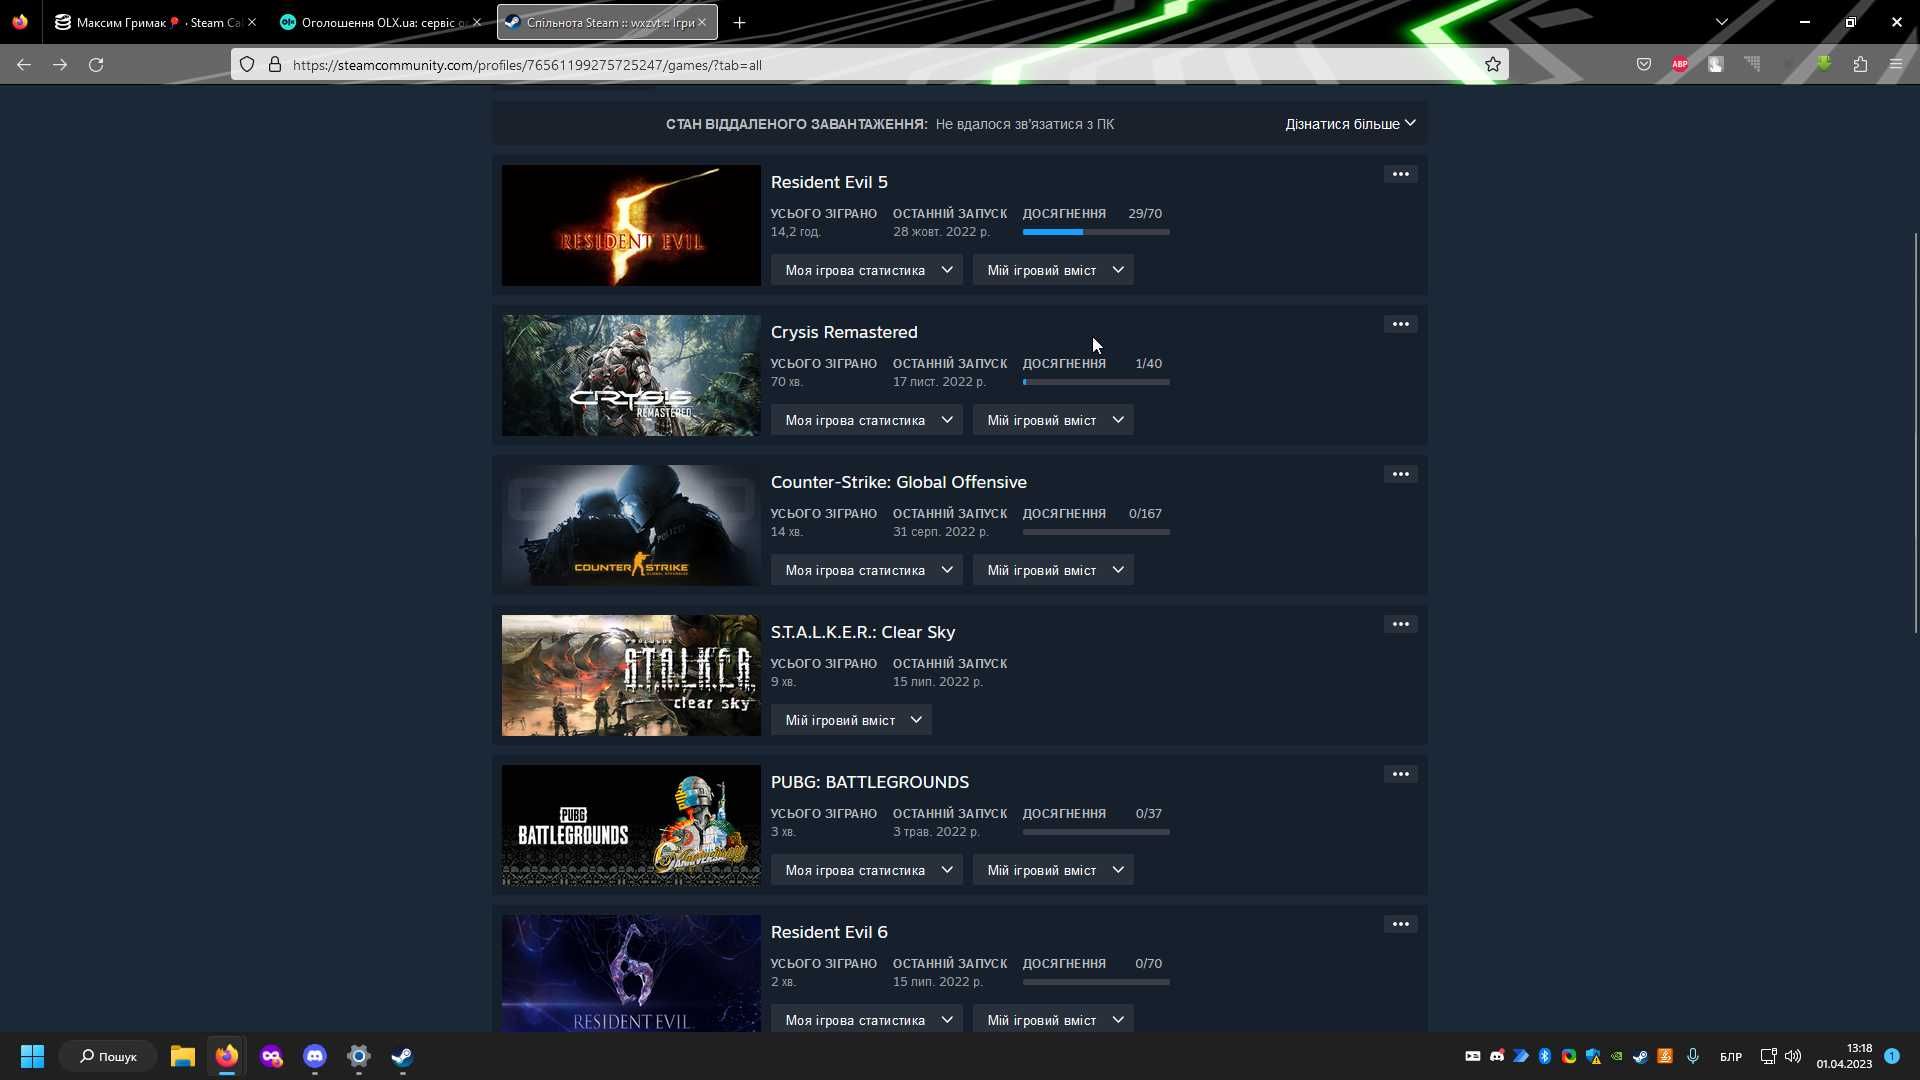Open the options menu for Crysis Remastered

click(x=1400, y=324)
